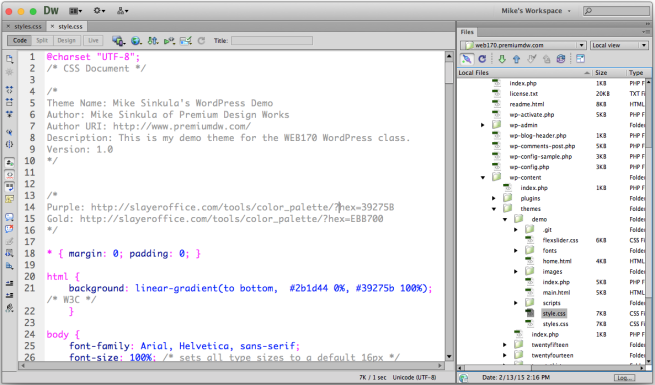
Task: Open the web170.premiumdw.com site dropdown
Action: 523,45
